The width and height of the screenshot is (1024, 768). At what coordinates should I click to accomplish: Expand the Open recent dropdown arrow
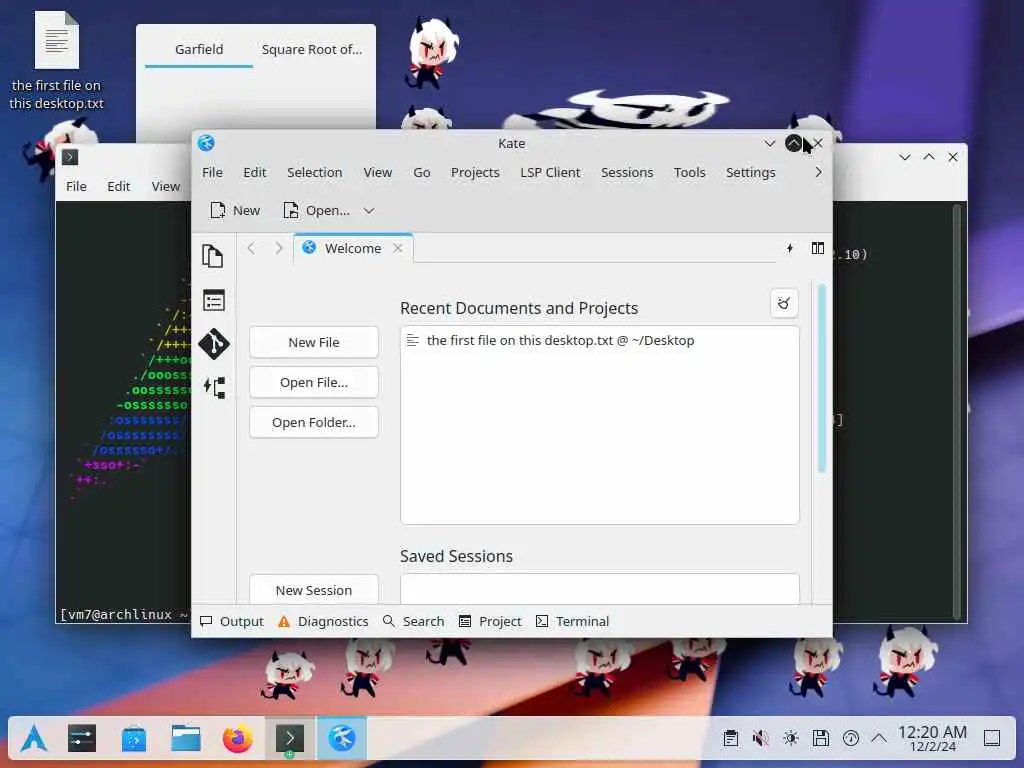point(369,210)
